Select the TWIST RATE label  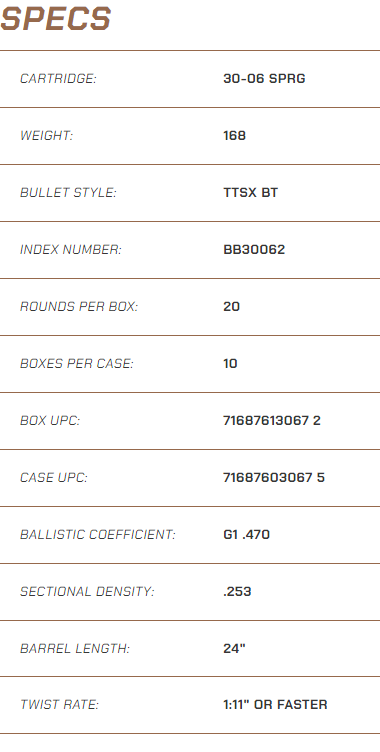[x=59, y=705]
